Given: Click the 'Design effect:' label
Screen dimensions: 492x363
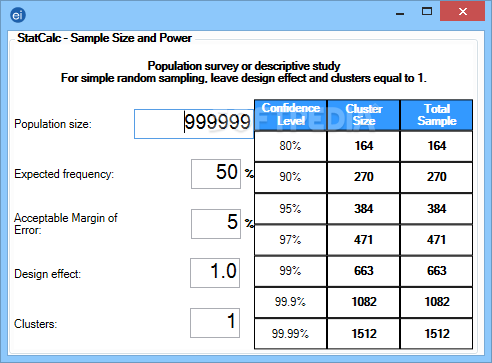Looking at the screenshot, I should [47, 274].
